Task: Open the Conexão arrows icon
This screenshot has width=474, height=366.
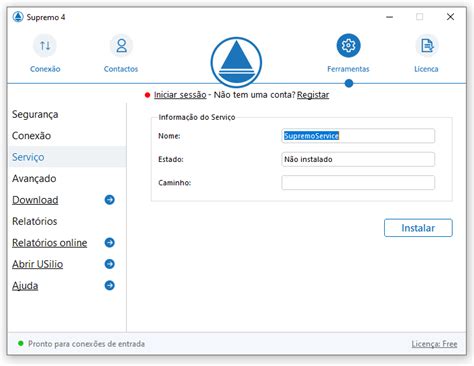Action: pyautogui.click(x=45, y=45)
